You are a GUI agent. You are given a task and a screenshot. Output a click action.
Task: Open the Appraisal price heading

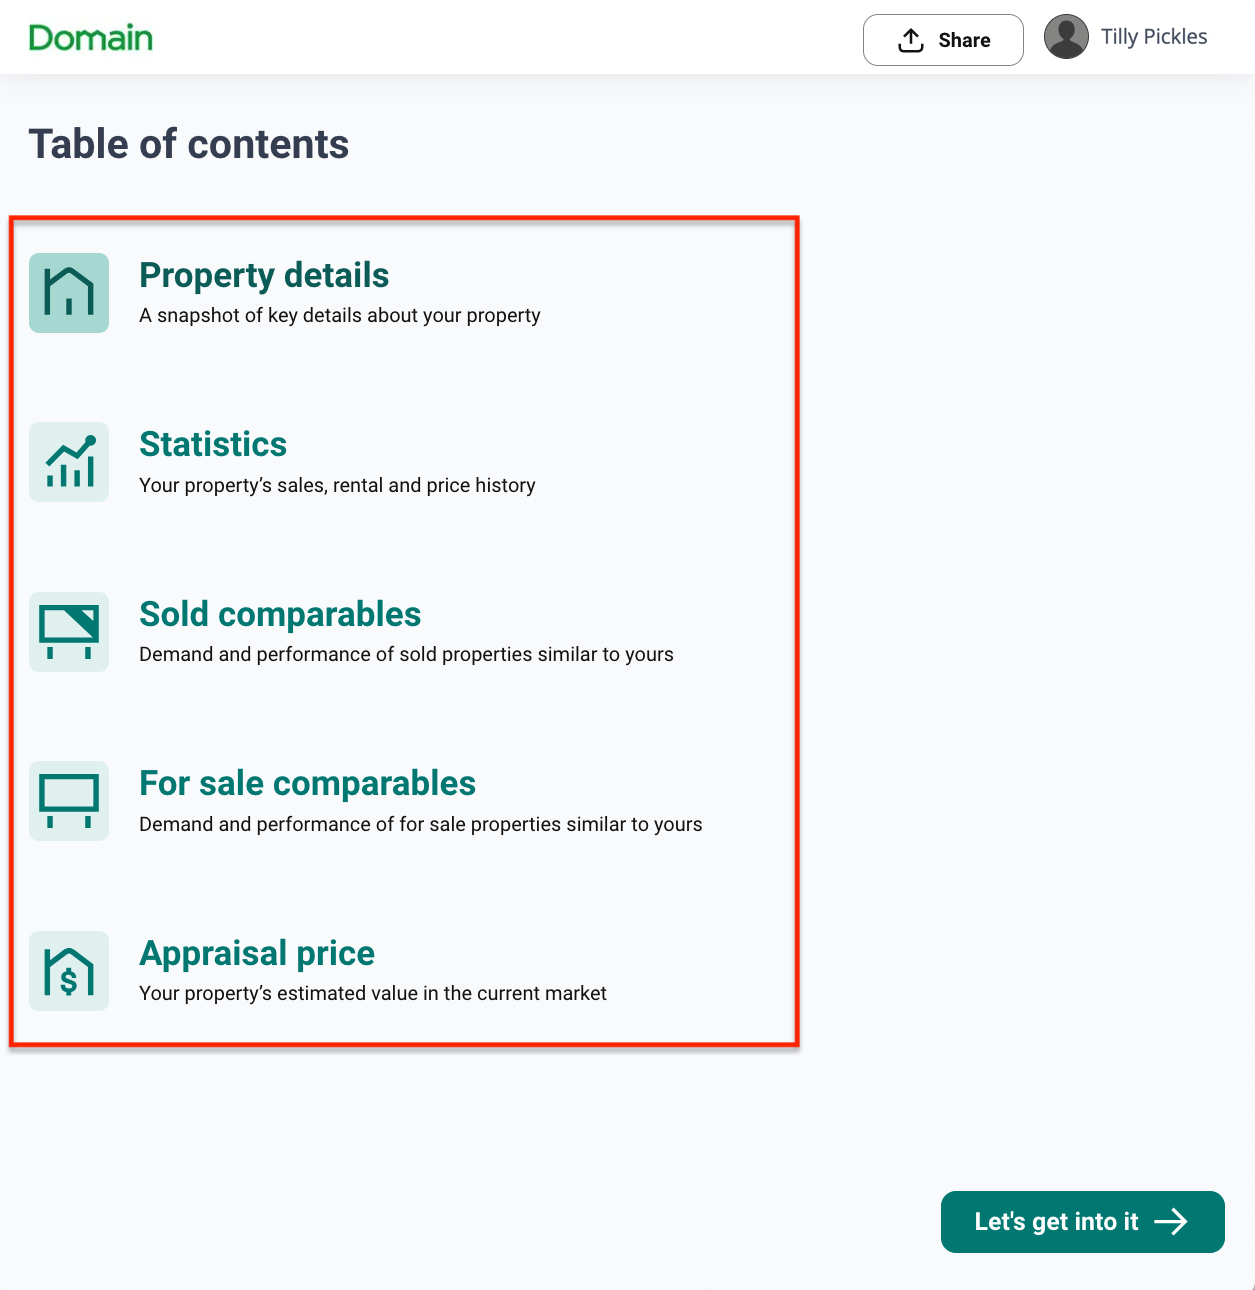click(257, 953)
